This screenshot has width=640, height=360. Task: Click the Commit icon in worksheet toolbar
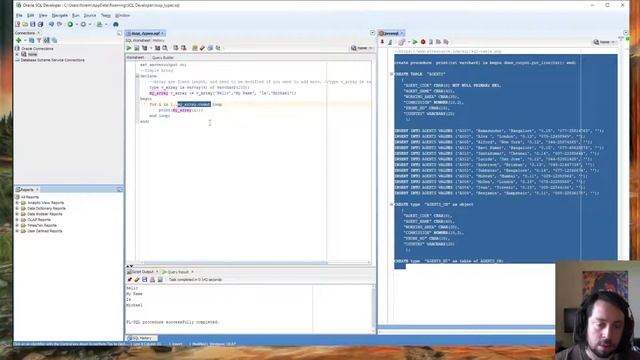click(176, 48)
